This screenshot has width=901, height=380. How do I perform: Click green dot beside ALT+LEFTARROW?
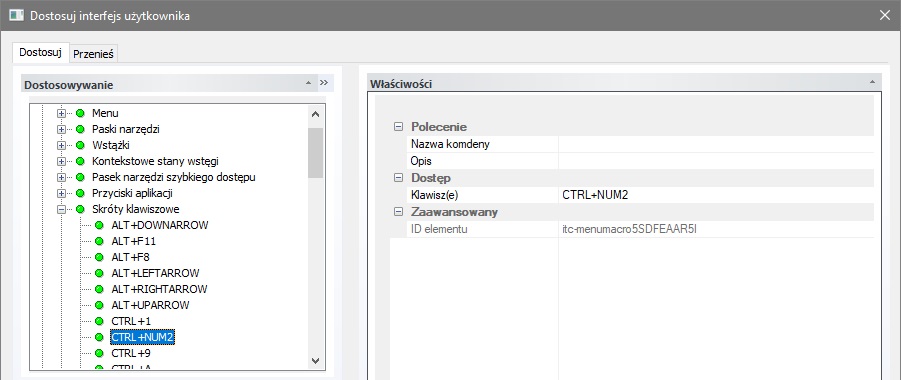pyautogui.click(x=99, y=273)
